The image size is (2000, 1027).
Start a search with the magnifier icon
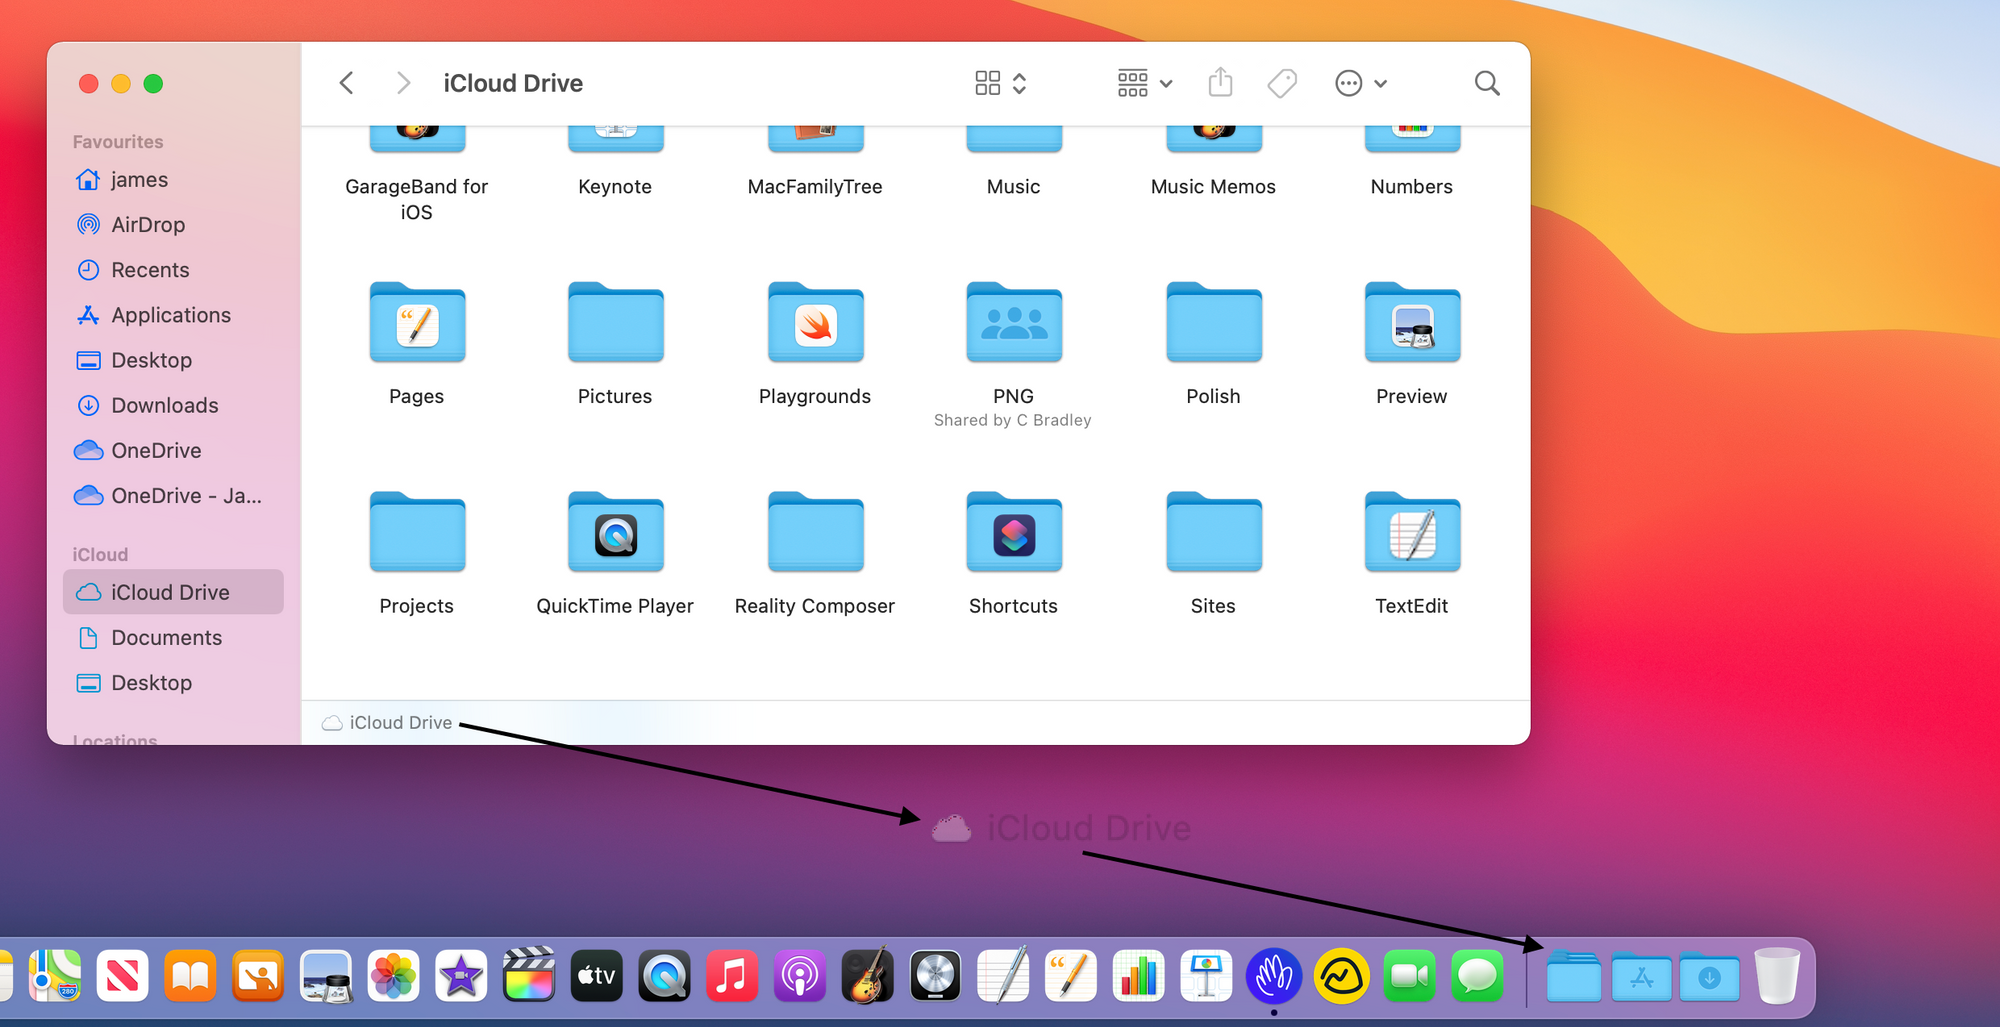coord(1486,83)
